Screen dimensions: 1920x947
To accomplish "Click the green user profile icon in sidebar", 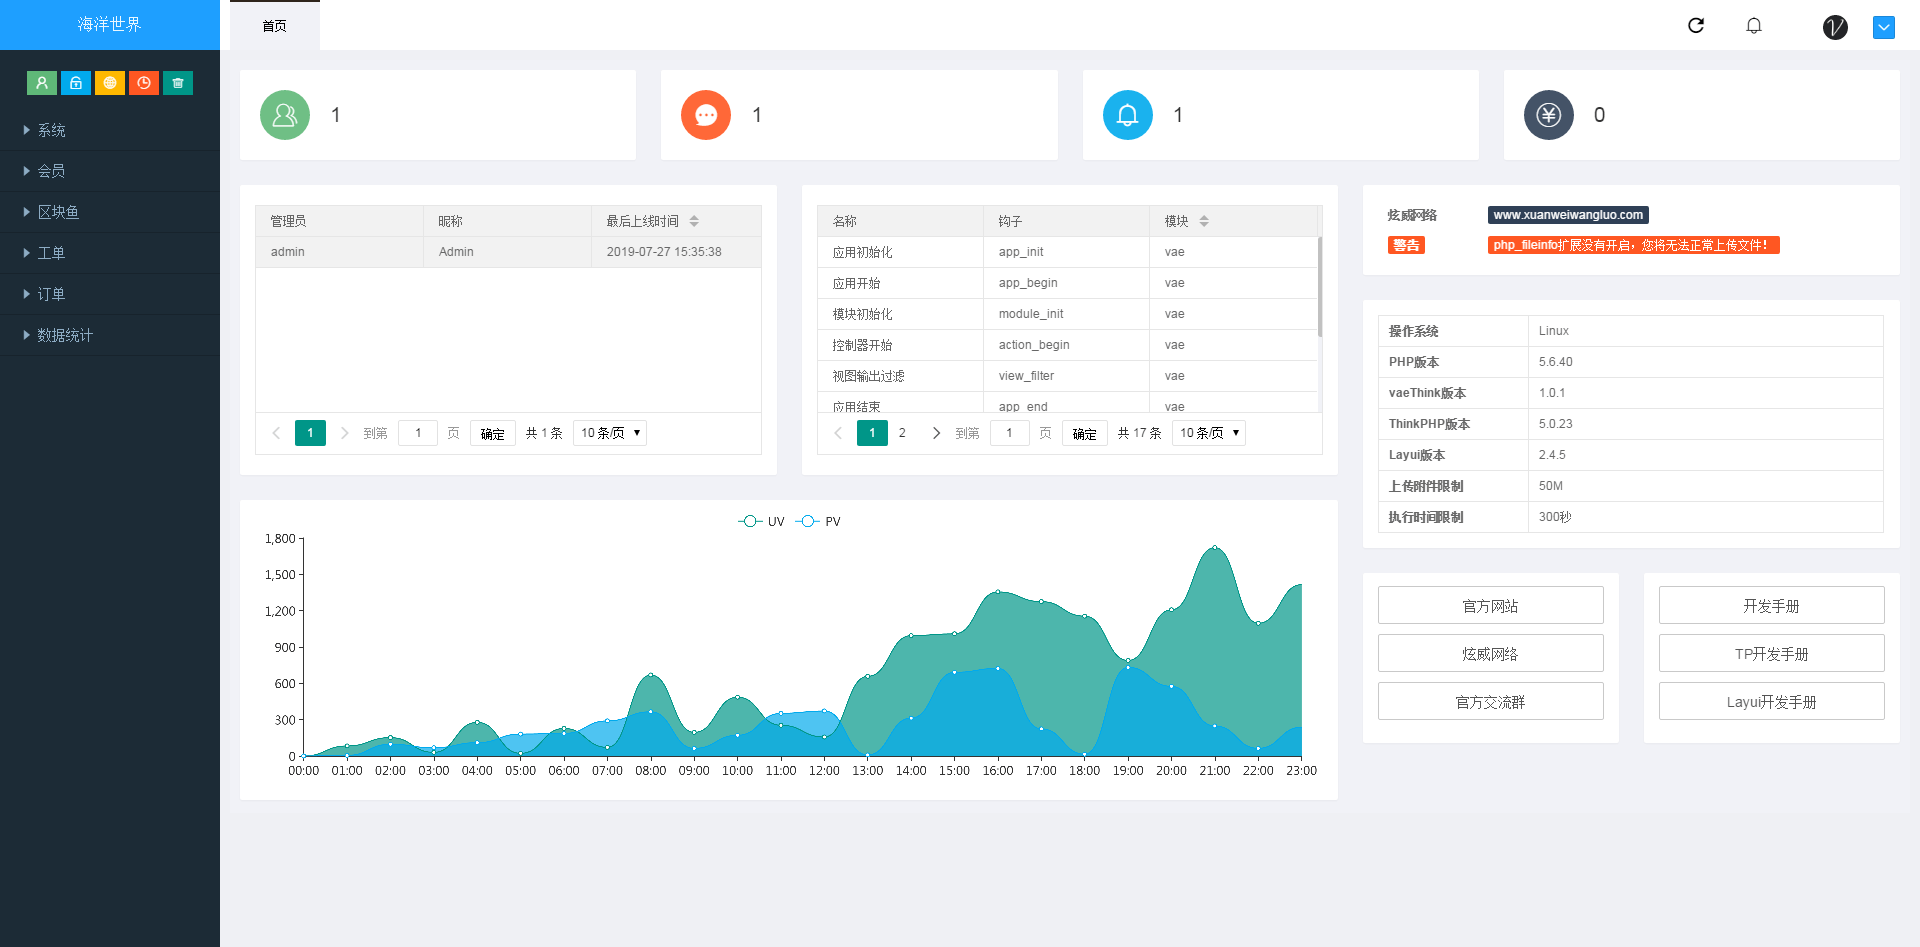I will (42, 83).
